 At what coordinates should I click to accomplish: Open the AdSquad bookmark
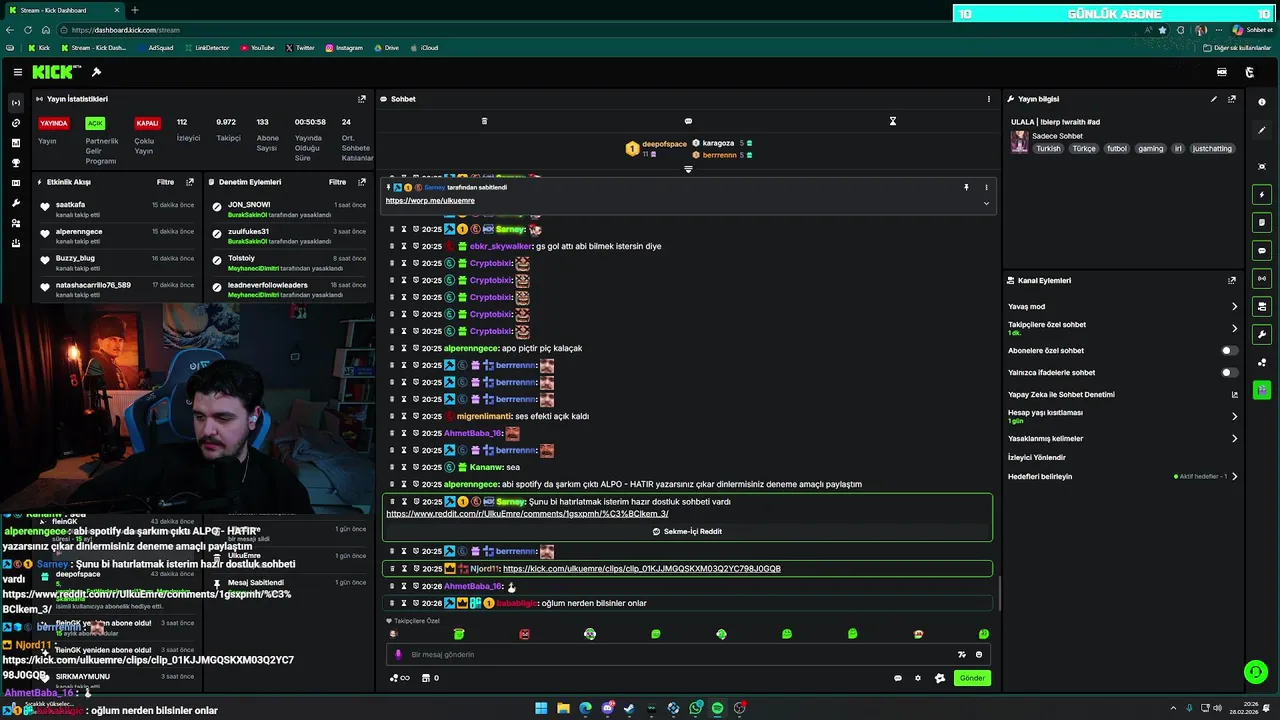pos(155,48)
